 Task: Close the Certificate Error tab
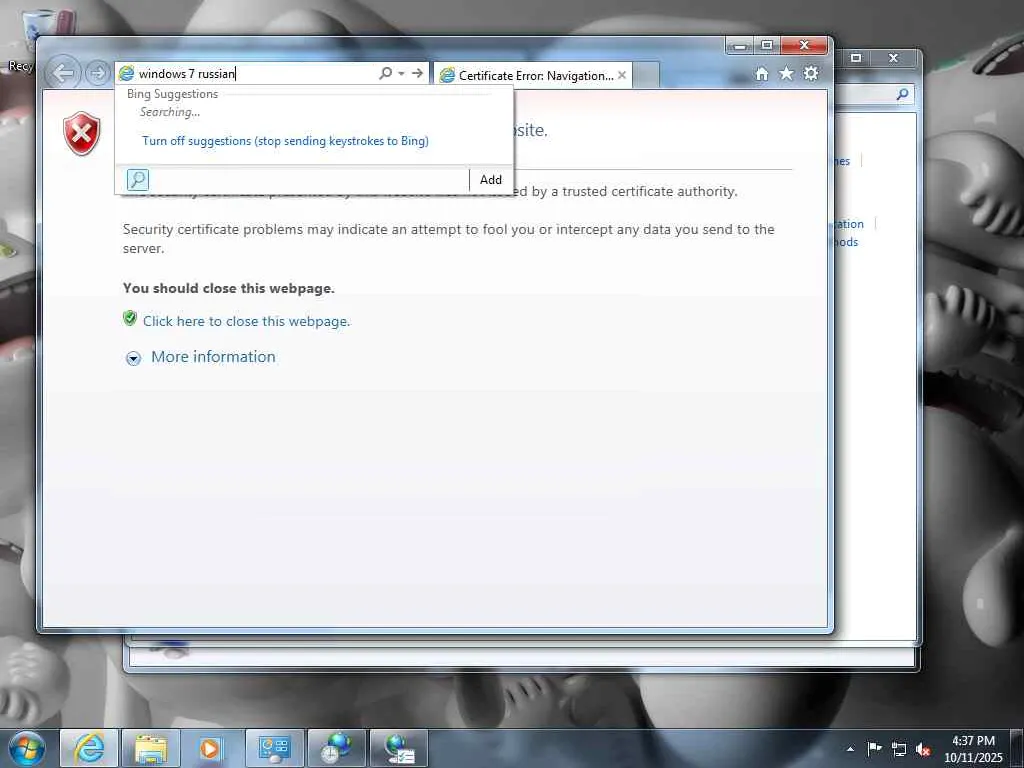click(622, 75)
